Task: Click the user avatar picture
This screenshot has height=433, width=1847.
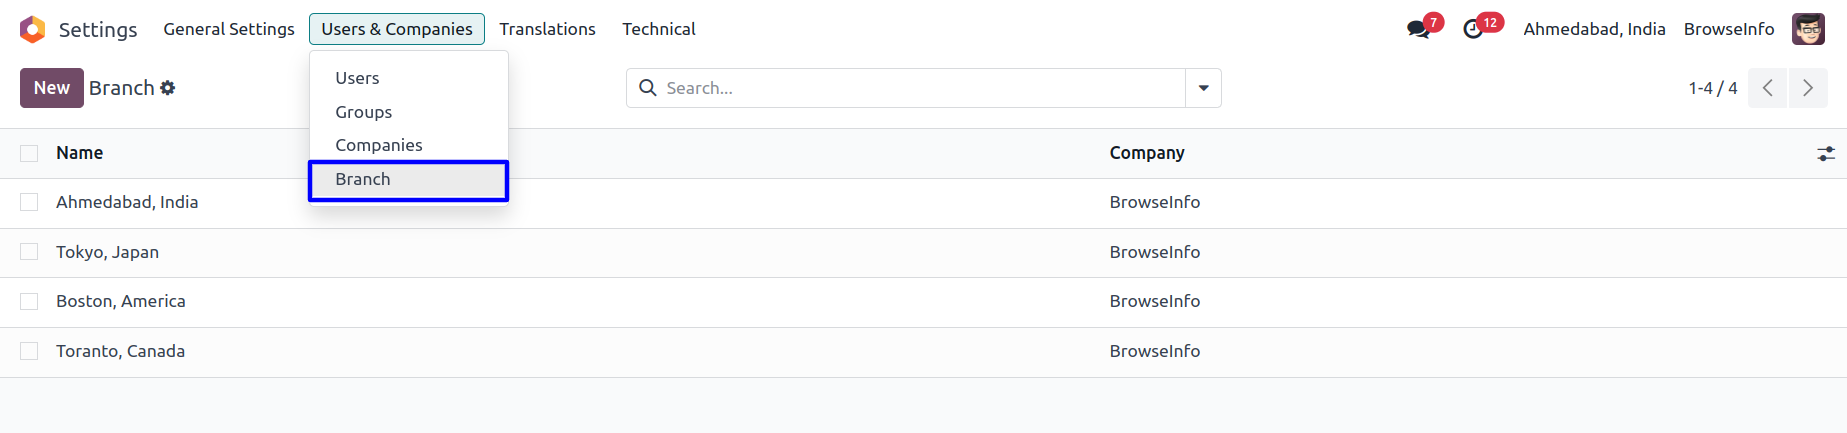Action: coord(1808,29)
